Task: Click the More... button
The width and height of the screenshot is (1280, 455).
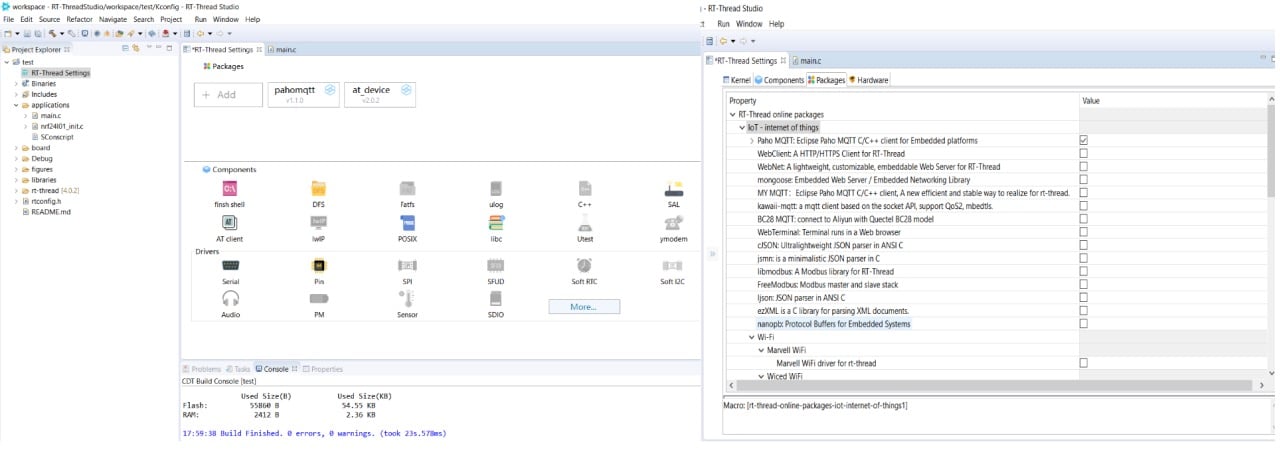Action: pos(584,307)
